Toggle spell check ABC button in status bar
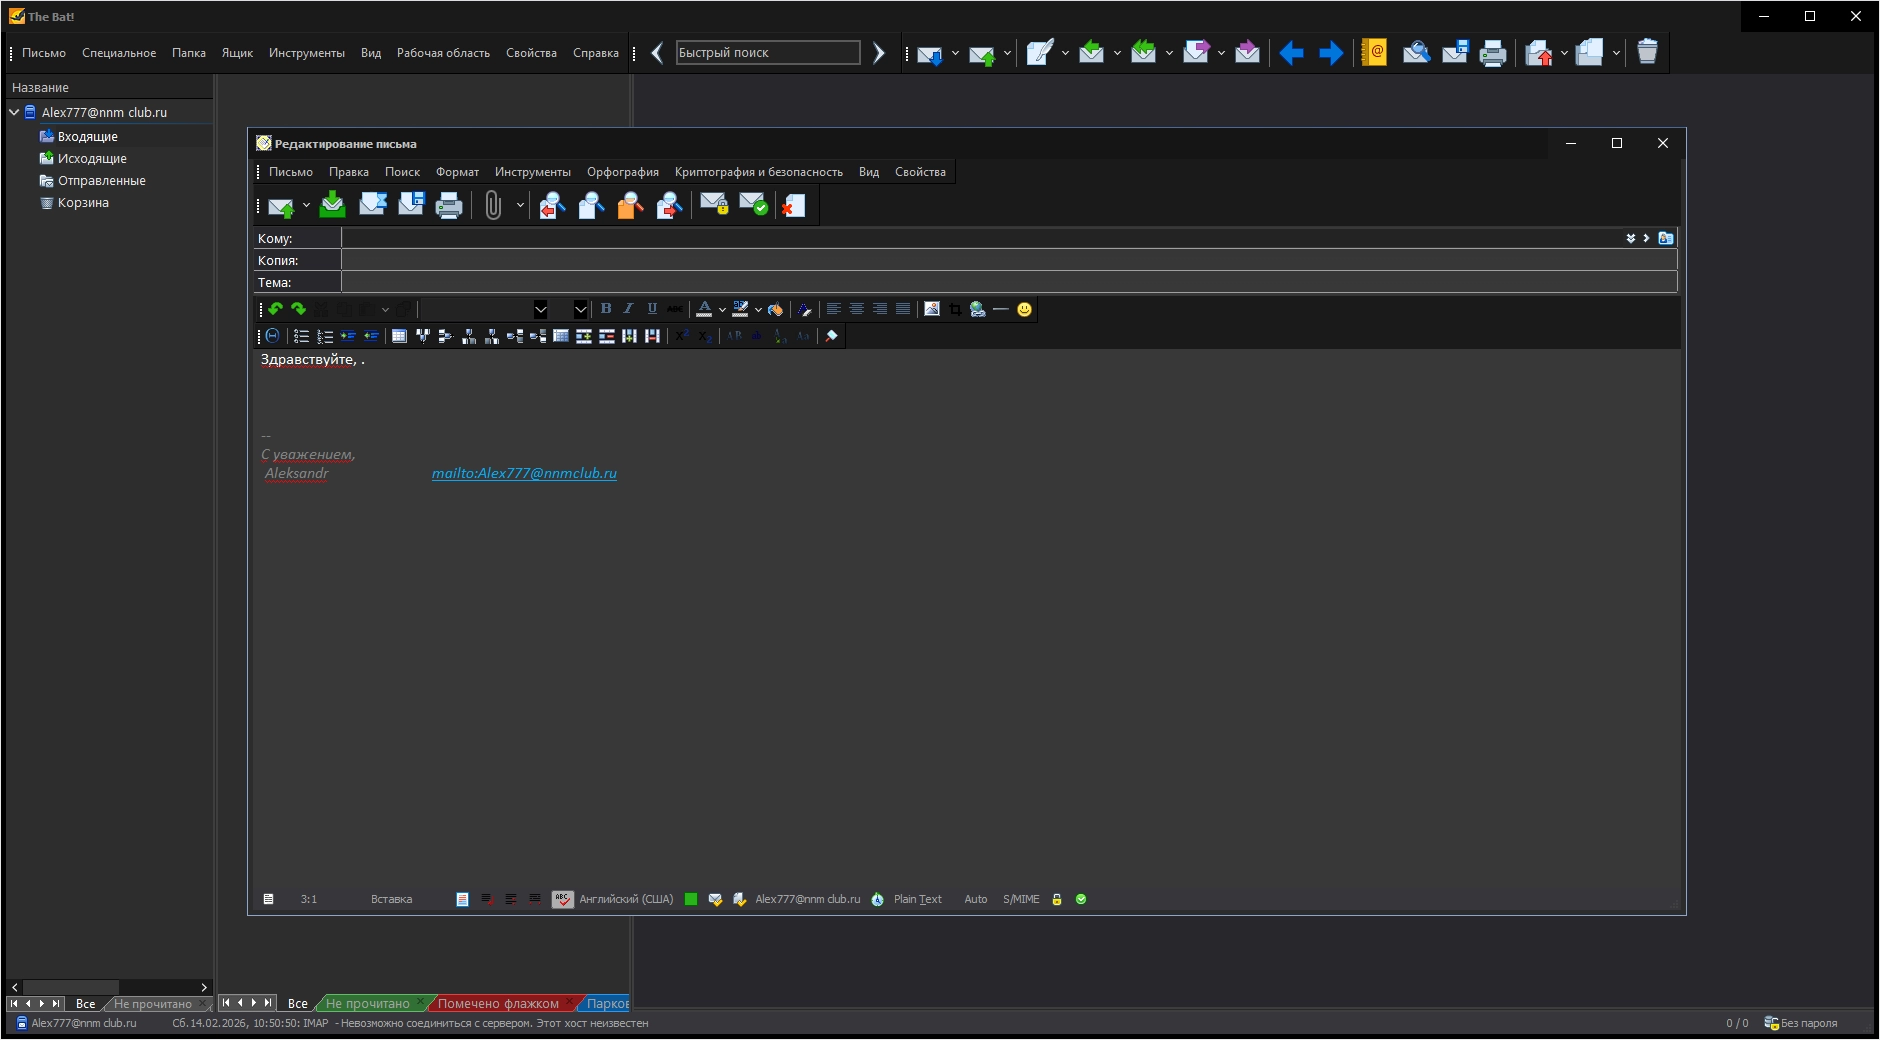The width and height of the screenshot is (1880, 1040). pyautogui.click(x=563, y=900)
